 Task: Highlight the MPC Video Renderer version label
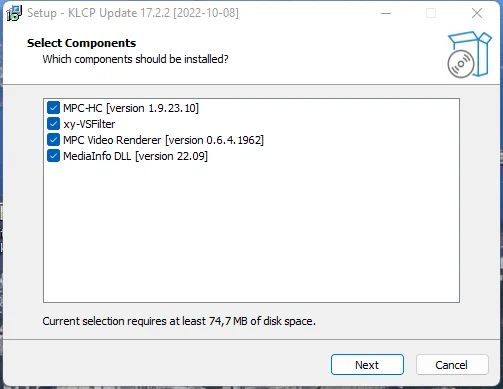[x=163, y=140]
